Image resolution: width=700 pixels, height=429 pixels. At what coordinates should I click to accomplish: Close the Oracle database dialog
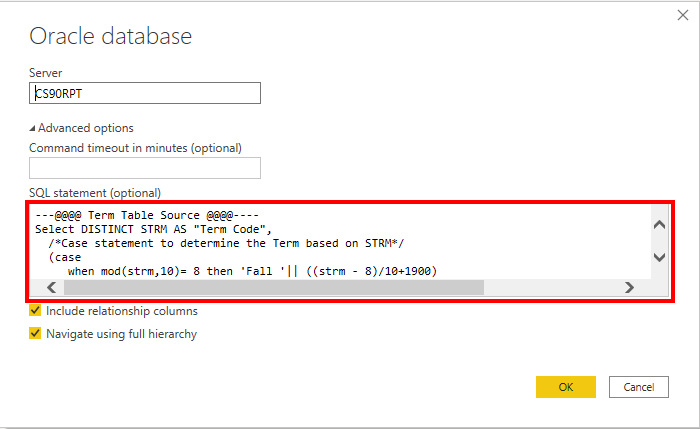(683, 15)
